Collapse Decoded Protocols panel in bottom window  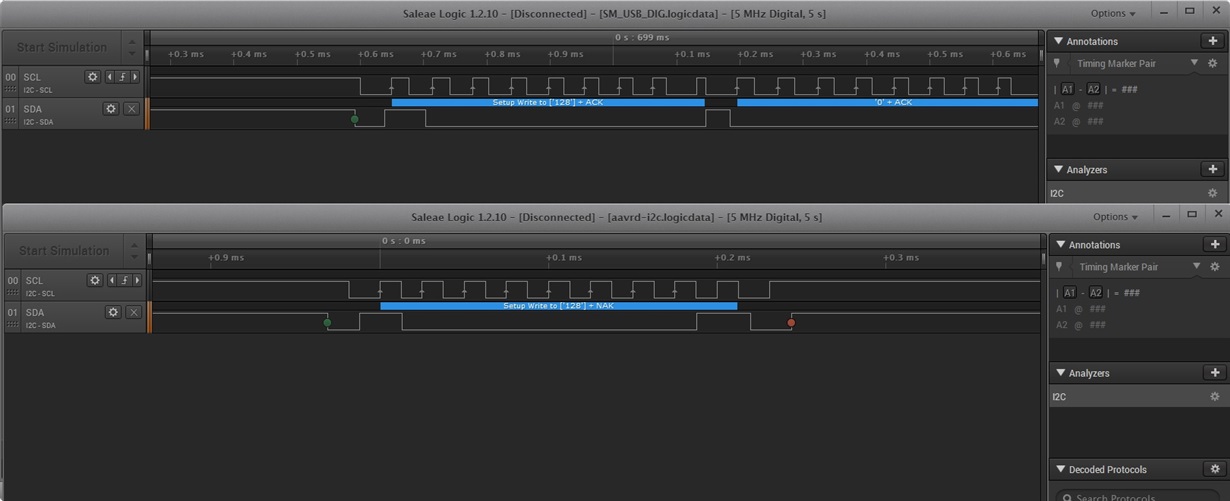1060,469
